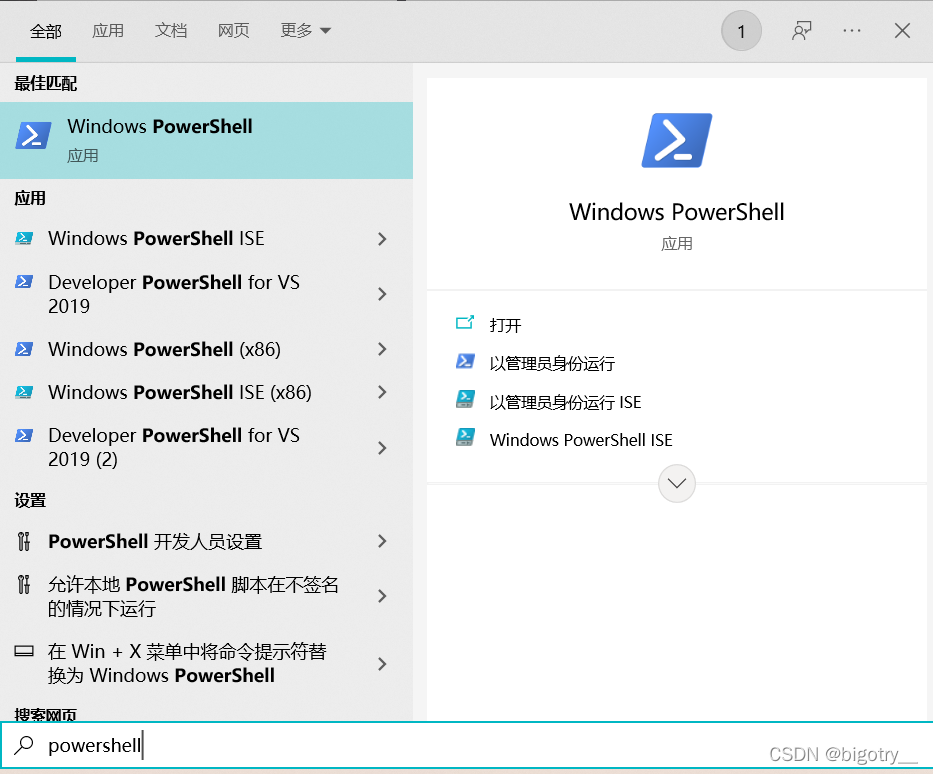Screen dimensions: 933x774
Task: Expand arrow for 允许本地 PowerShell 脚本 setting
Action: pos(382,596)
